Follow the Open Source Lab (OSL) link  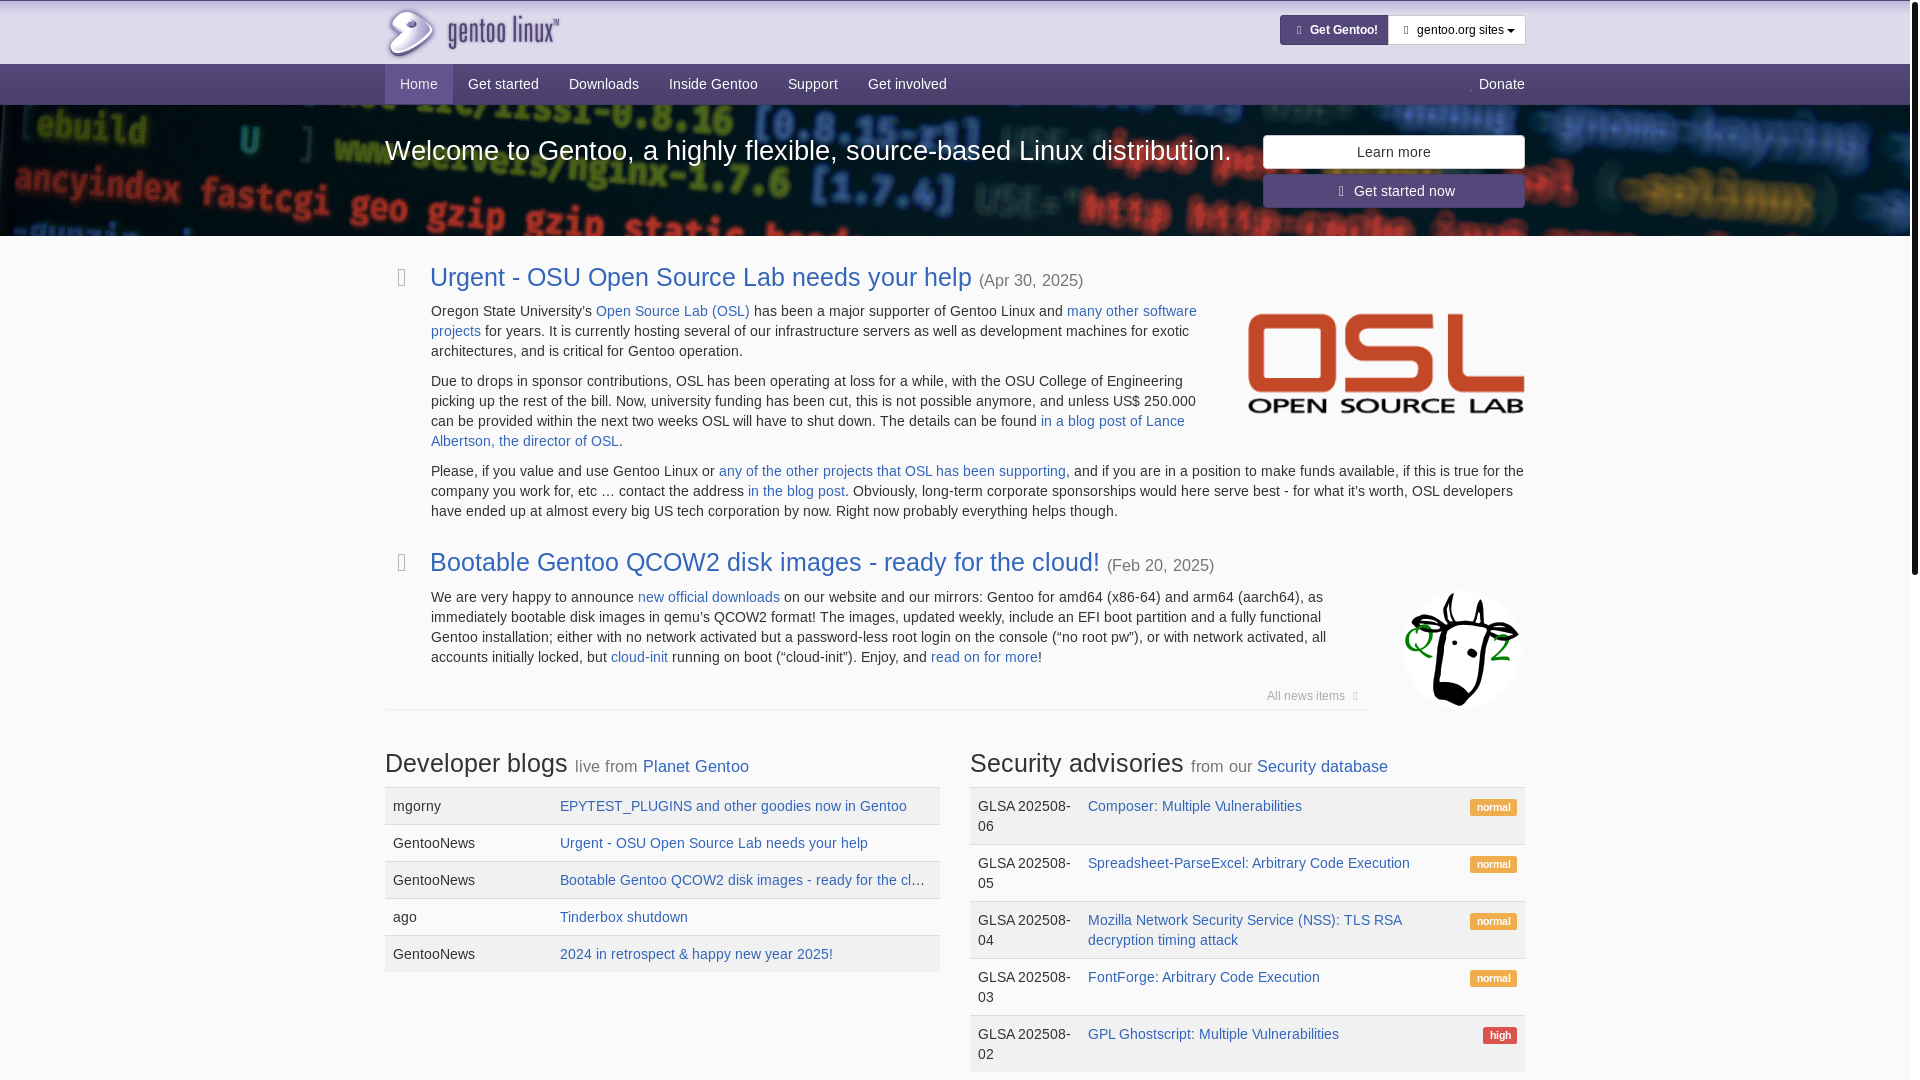click(672, 311)
